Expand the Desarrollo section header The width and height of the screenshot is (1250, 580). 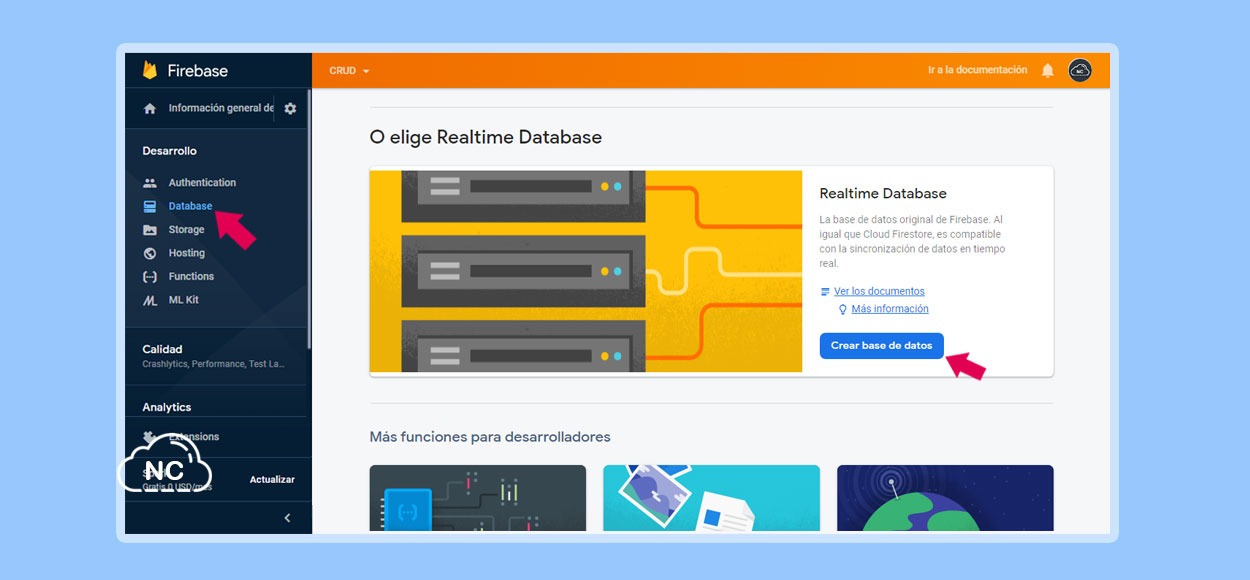(169, 151)
